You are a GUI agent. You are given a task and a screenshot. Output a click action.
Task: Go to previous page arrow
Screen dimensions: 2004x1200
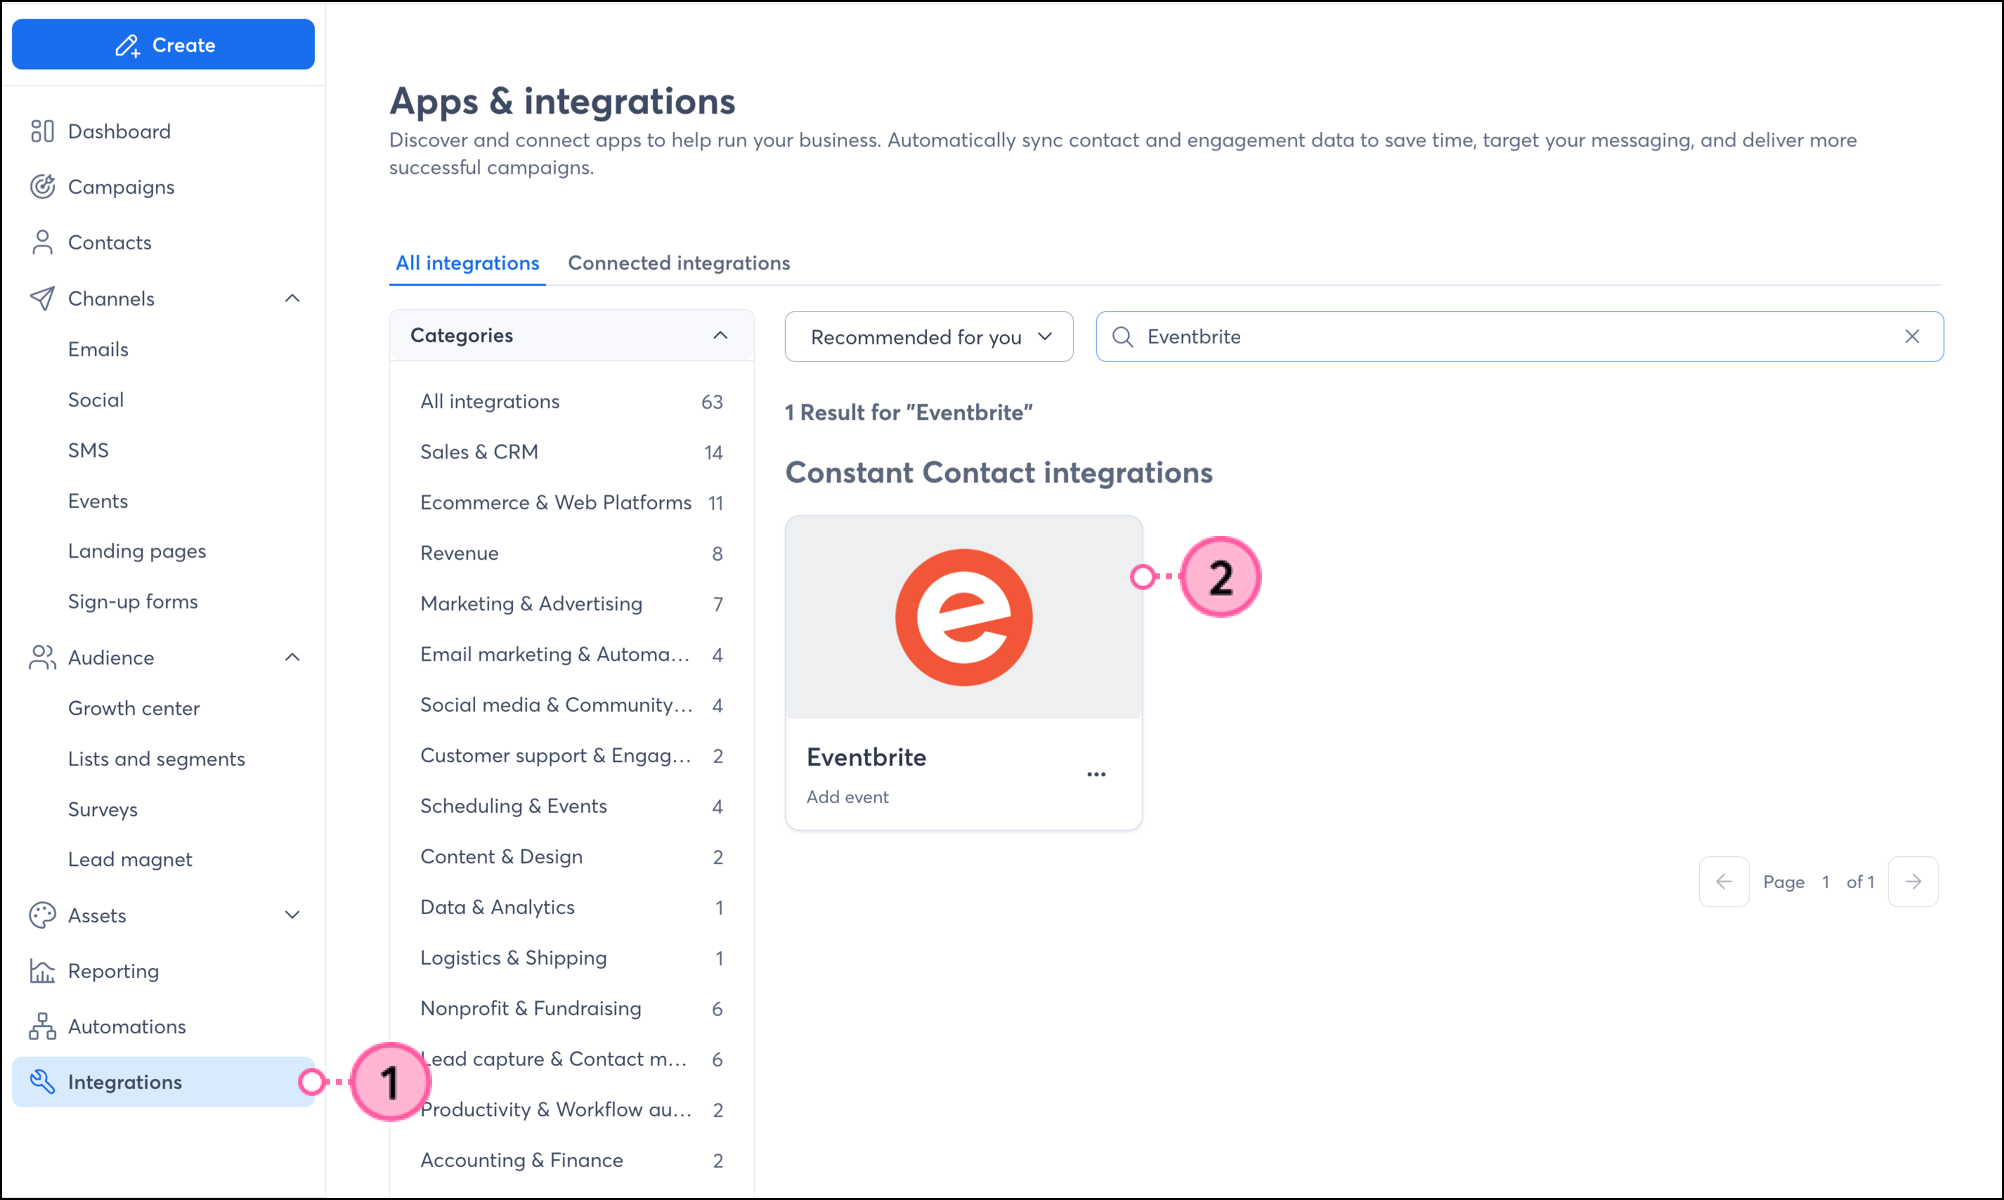[1723, 881]
